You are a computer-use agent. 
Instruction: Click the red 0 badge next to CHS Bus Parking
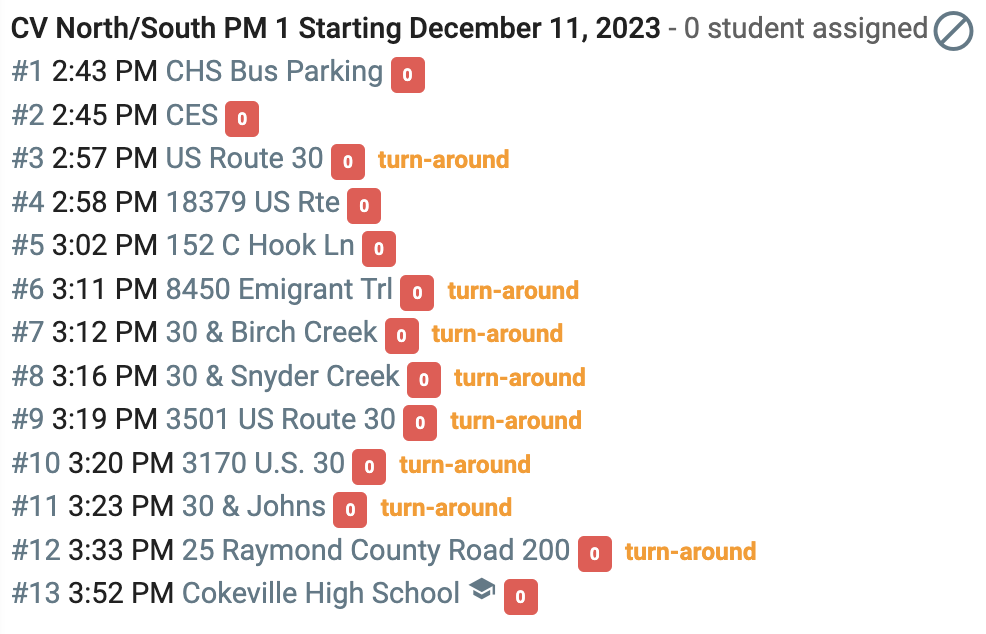point(407,75)
